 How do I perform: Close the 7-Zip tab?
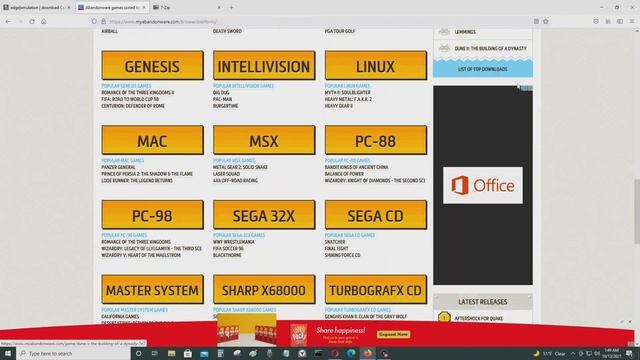(x=219, y=7)
